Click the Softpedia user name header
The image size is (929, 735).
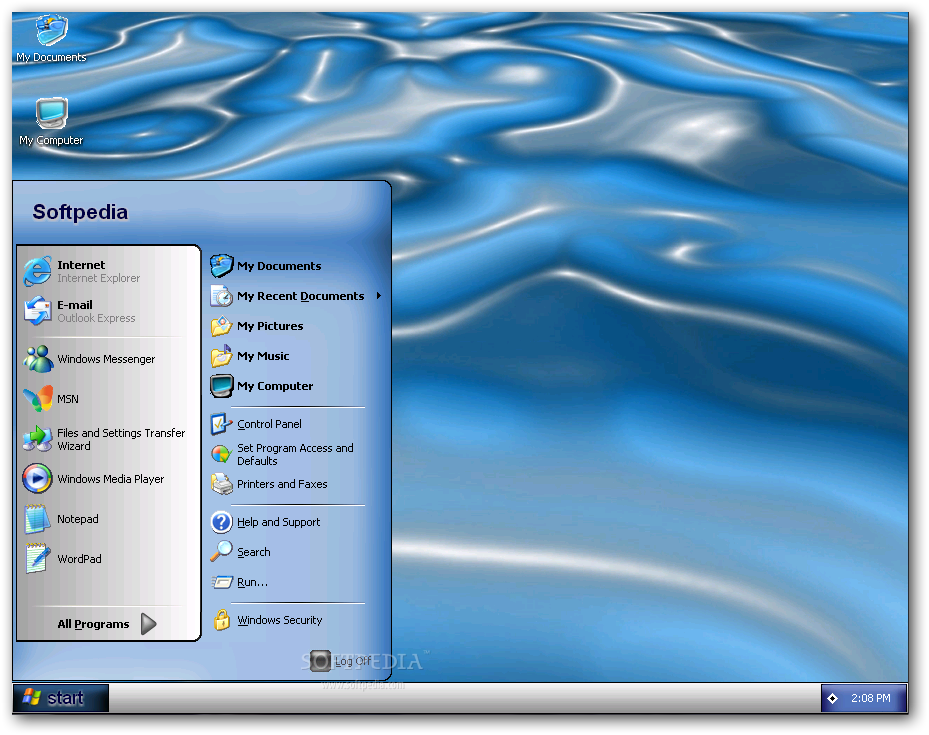[80, 212]
